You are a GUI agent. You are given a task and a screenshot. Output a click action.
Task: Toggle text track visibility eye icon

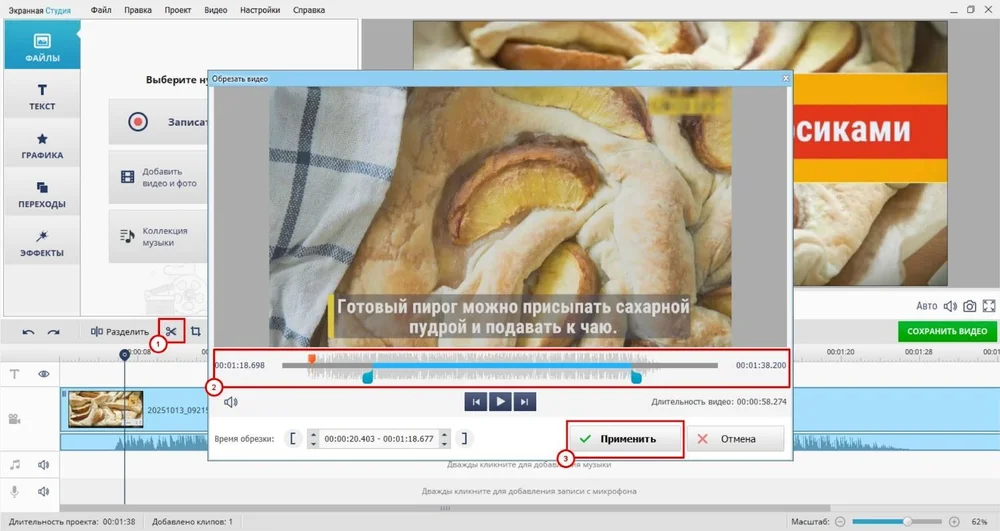click(x=43, y=374)
